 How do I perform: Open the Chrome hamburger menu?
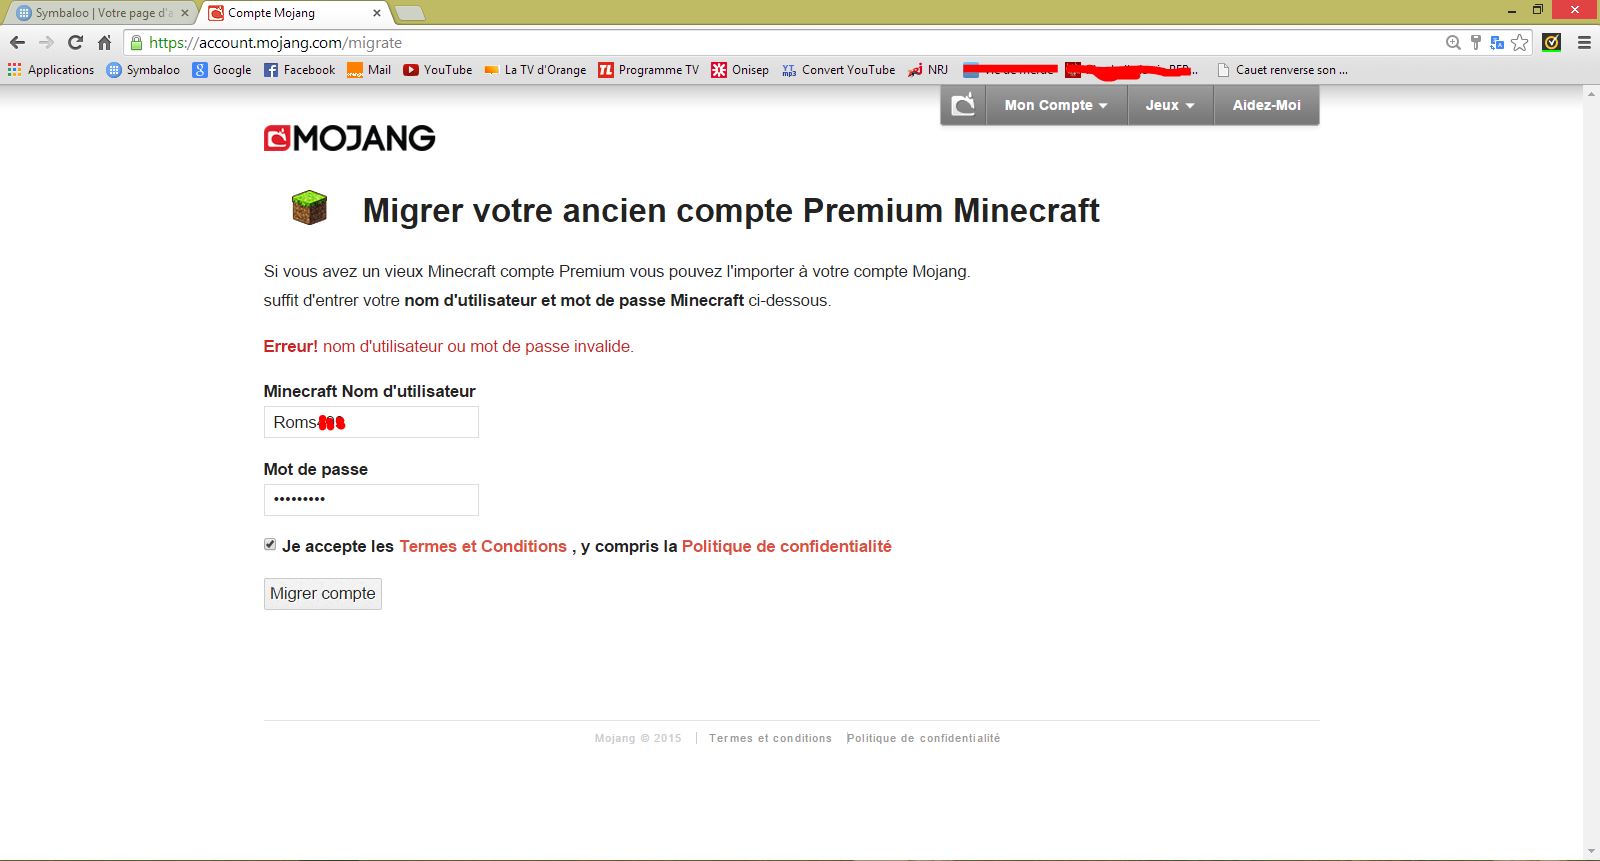pyautogui.click(x=1584, y=42)
